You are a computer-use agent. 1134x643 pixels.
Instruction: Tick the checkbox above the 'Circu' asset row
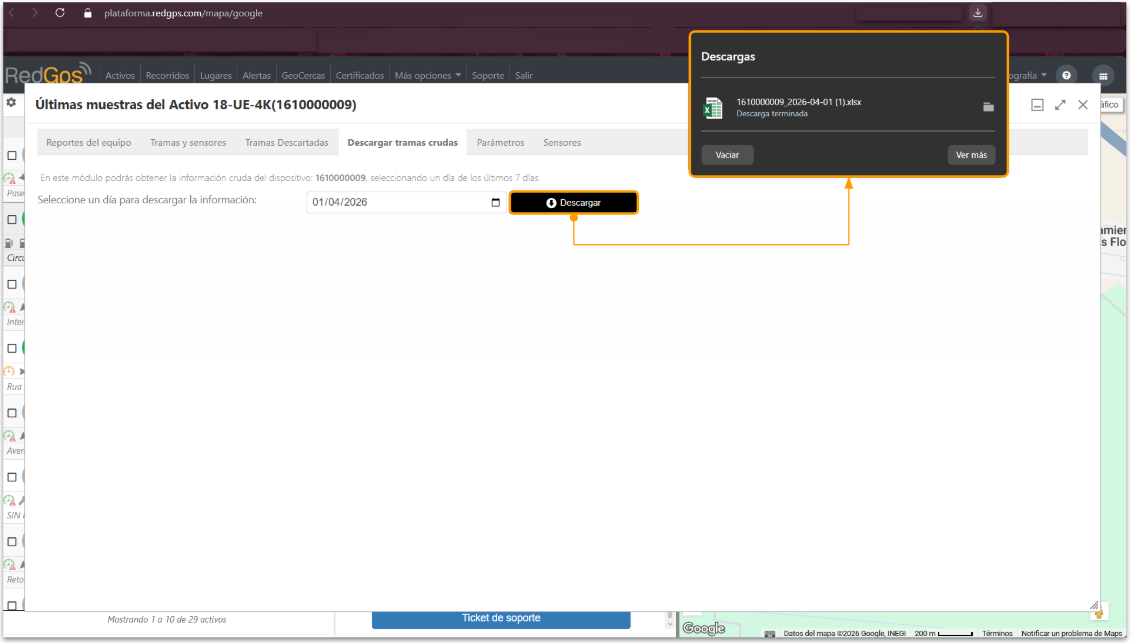pos(12,219)
